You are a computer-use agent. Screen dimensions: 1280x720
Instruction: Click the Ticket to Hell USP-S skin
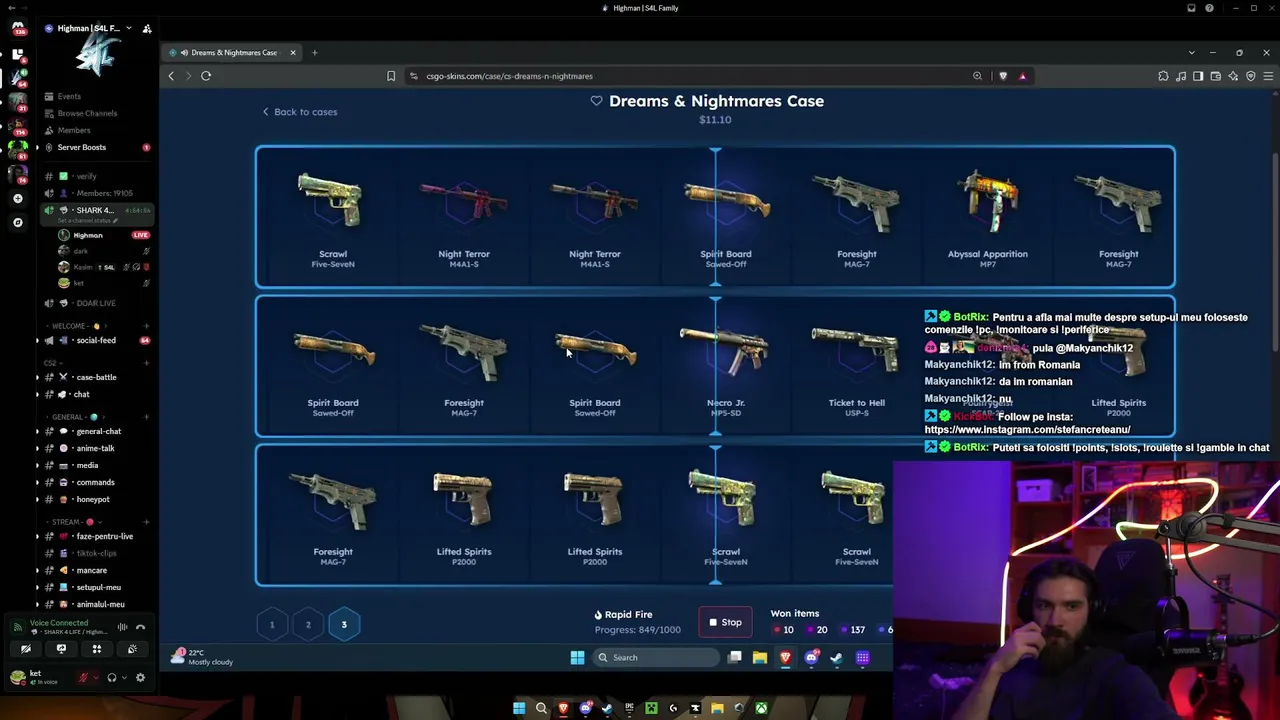[857, 368]
